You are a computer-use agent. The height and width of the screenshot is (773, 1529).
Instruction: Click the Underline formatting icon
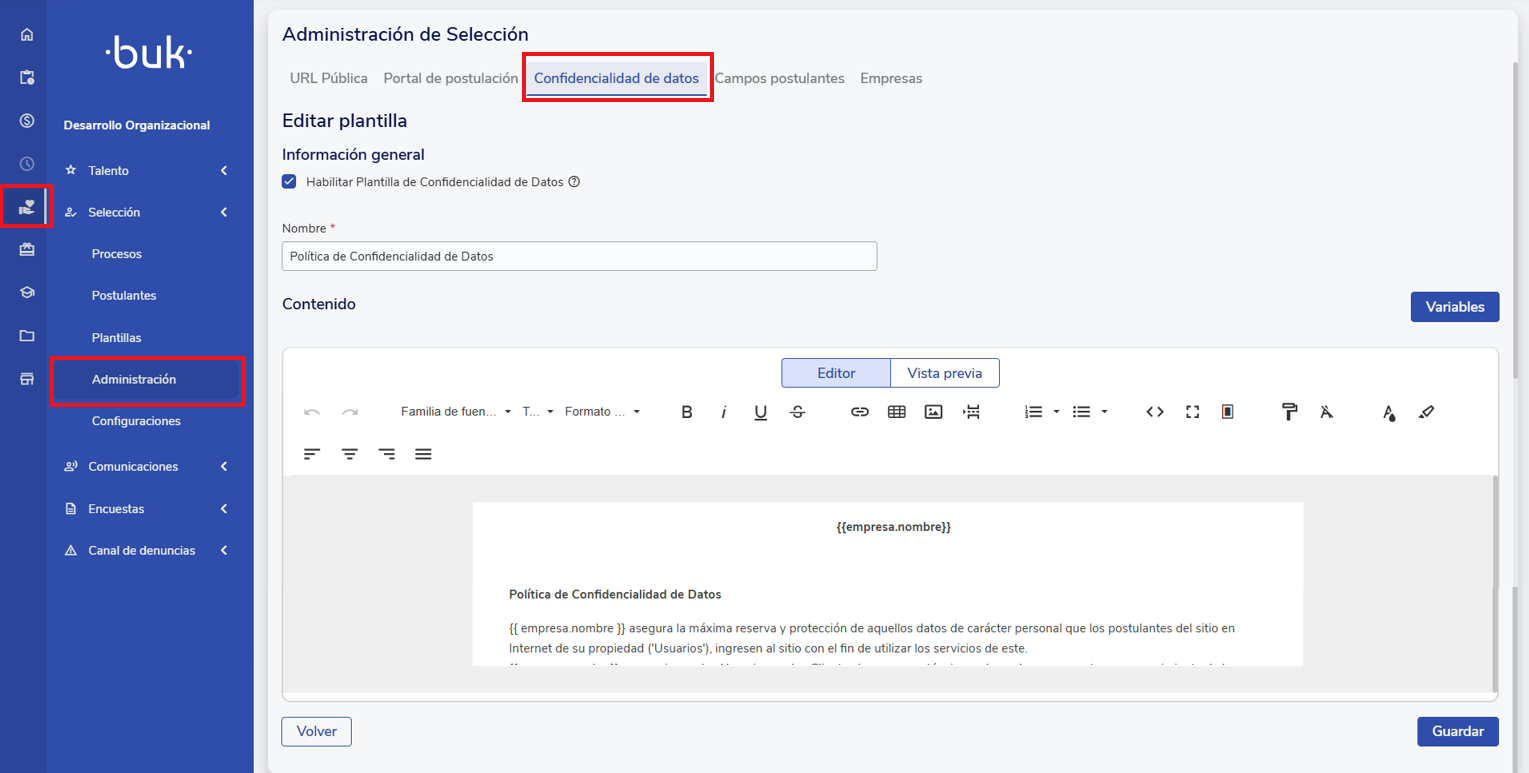coord(760,412)
